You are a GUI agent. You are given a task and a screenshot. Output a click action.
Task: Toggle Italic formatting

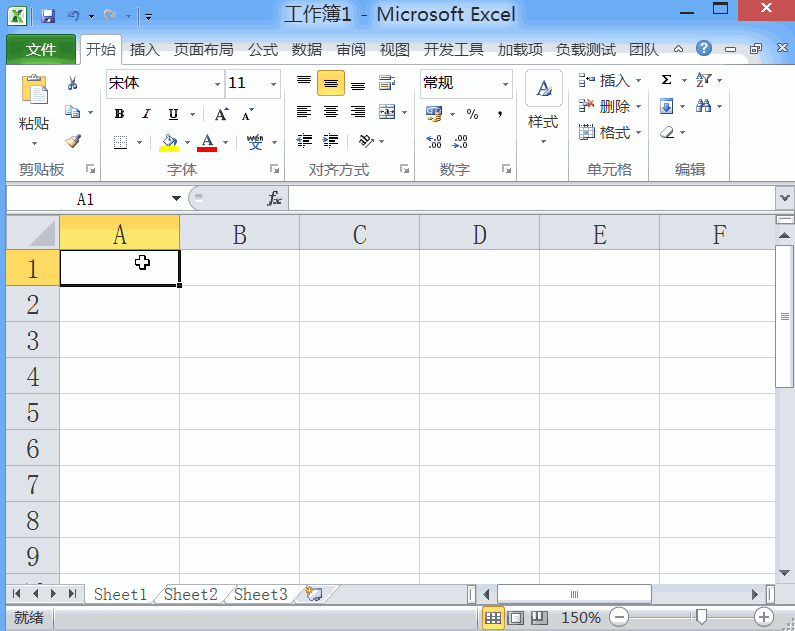pos(147,114)
